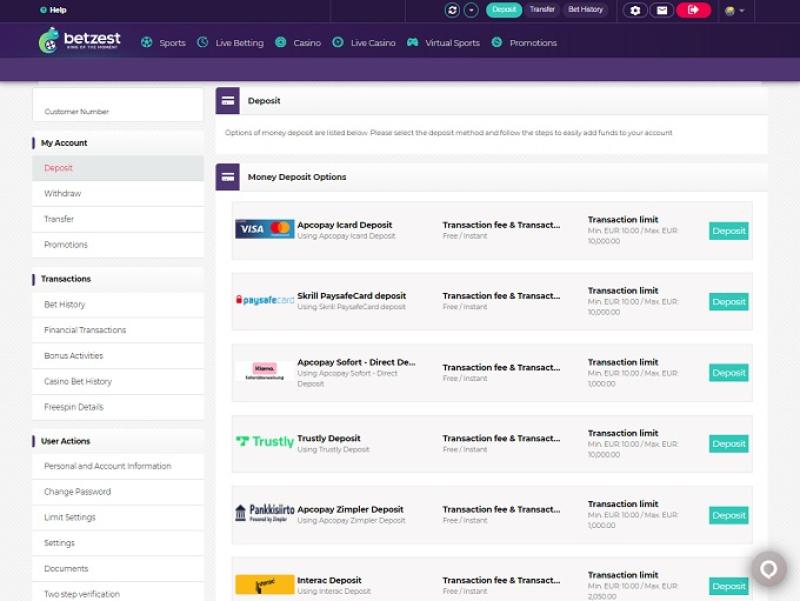Open the mail envelope icon

click(x=662, y=10)
